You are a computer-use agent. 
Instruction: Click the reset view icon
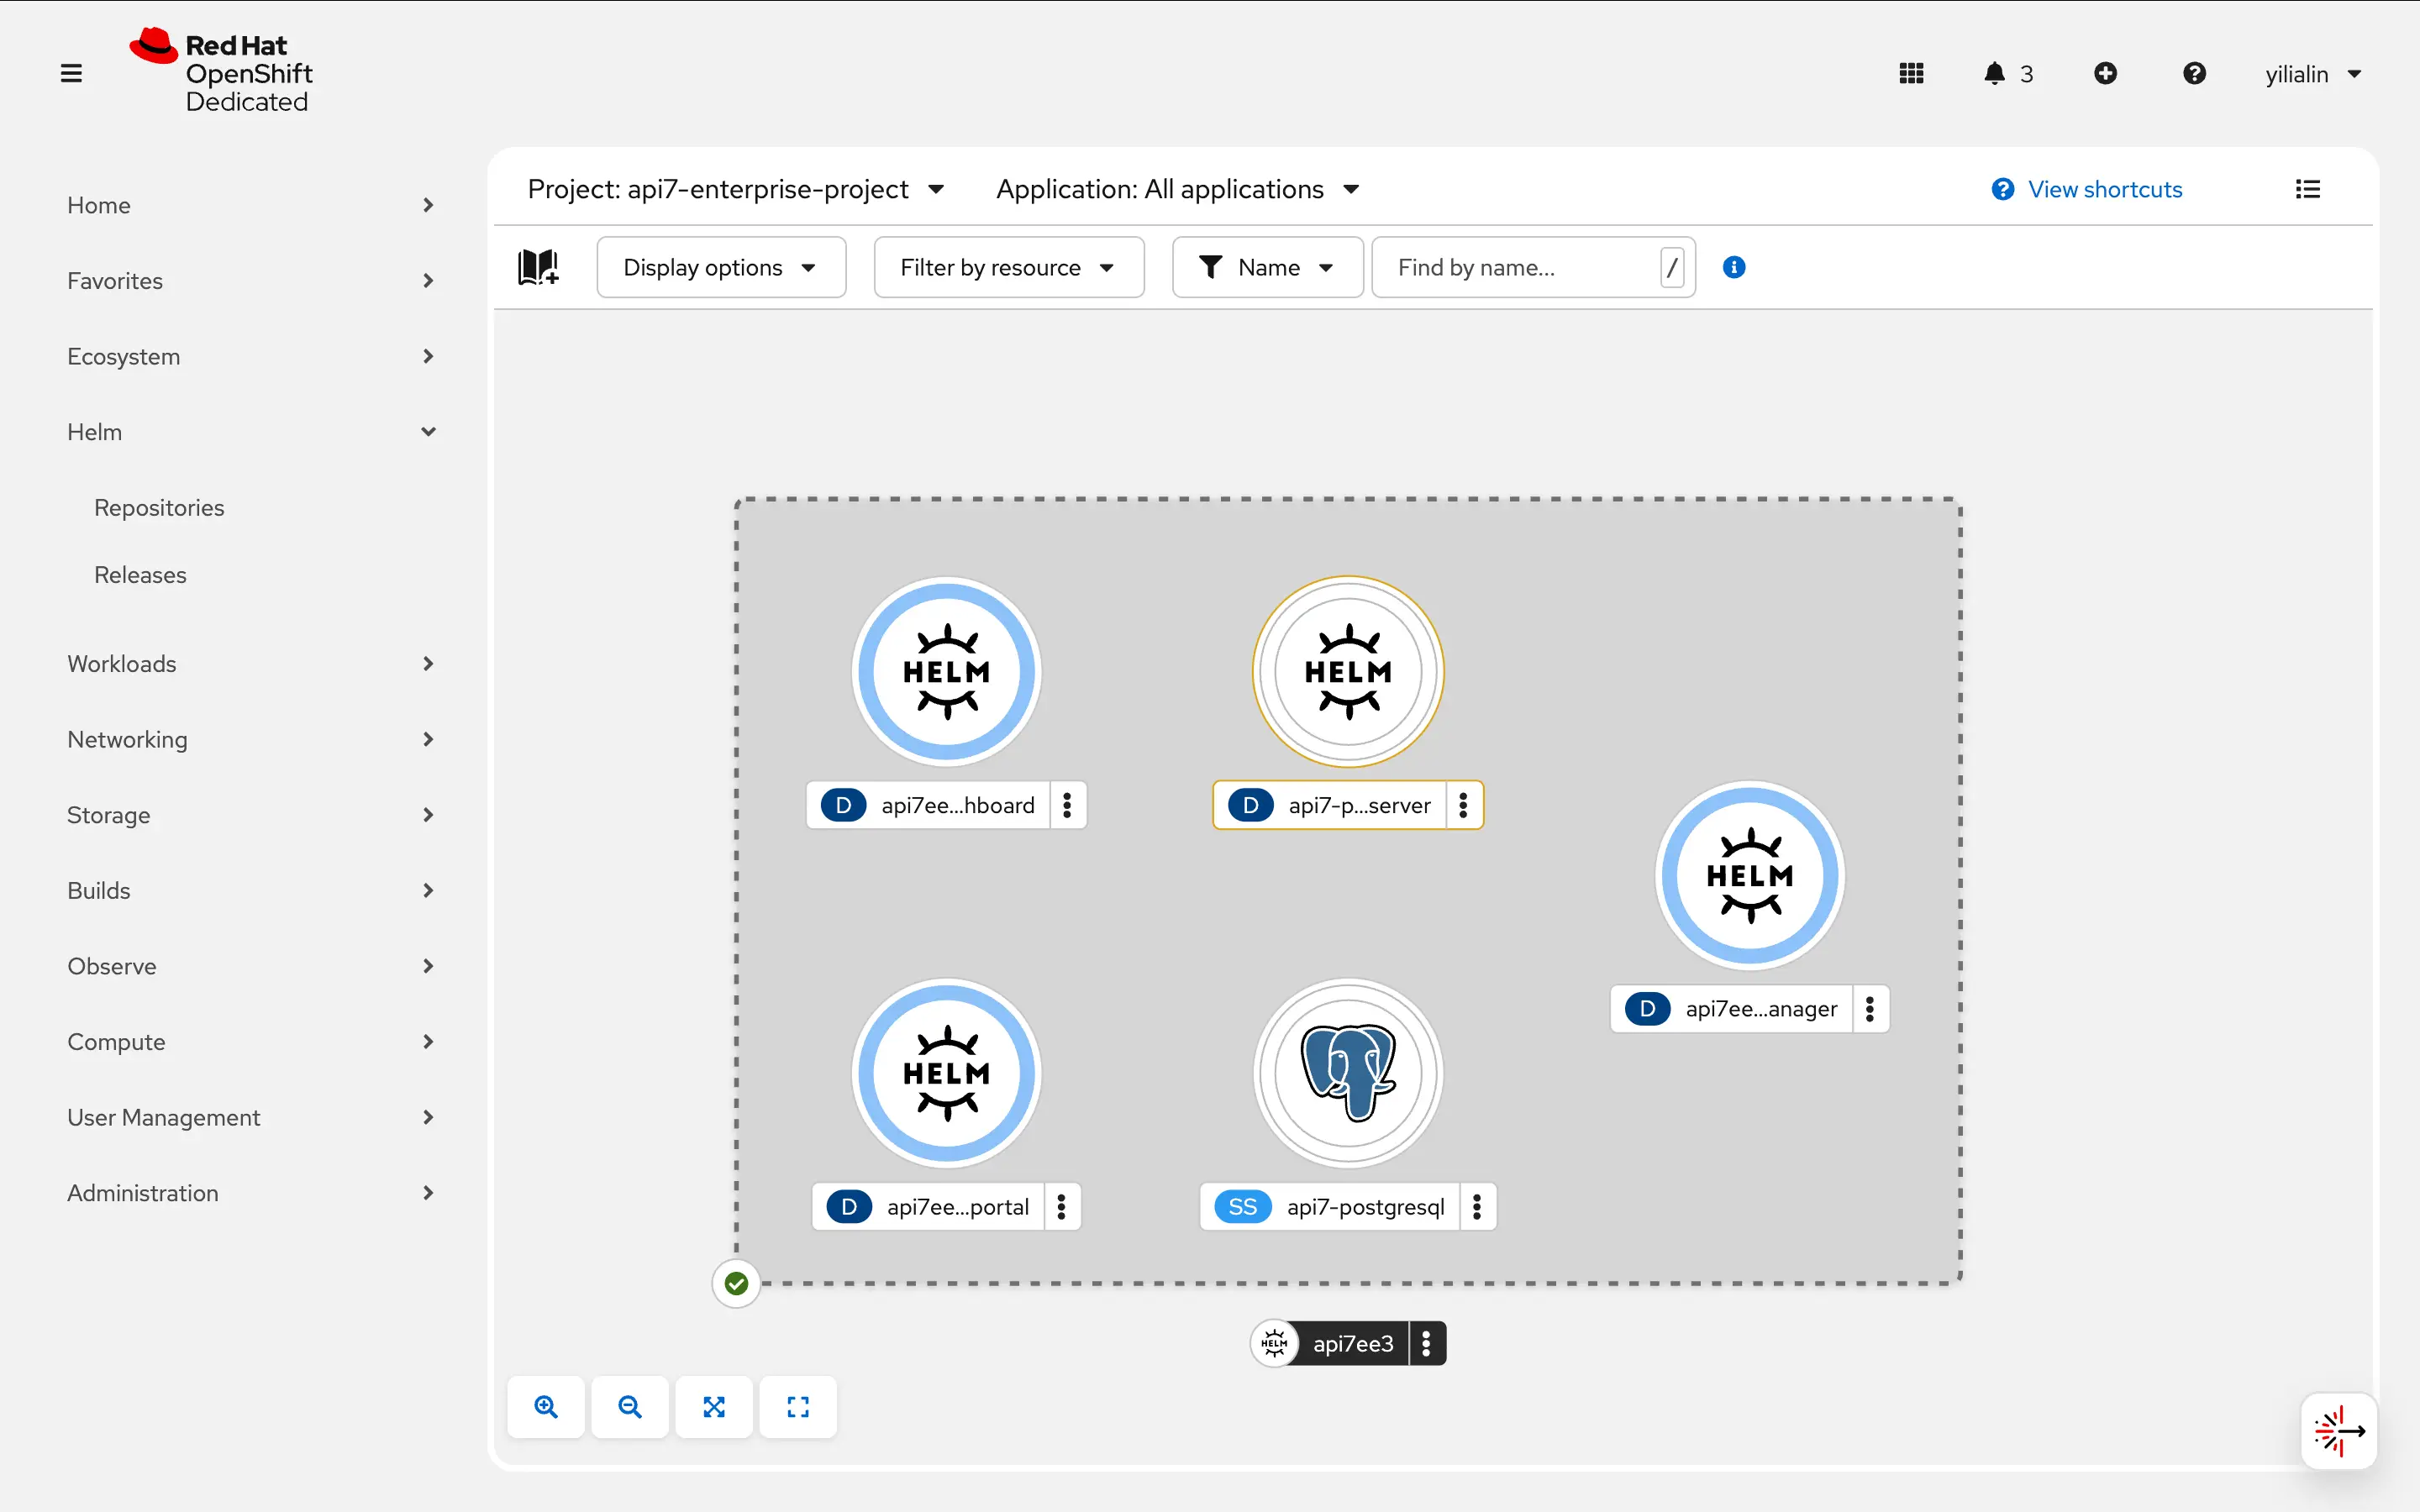798,1407
